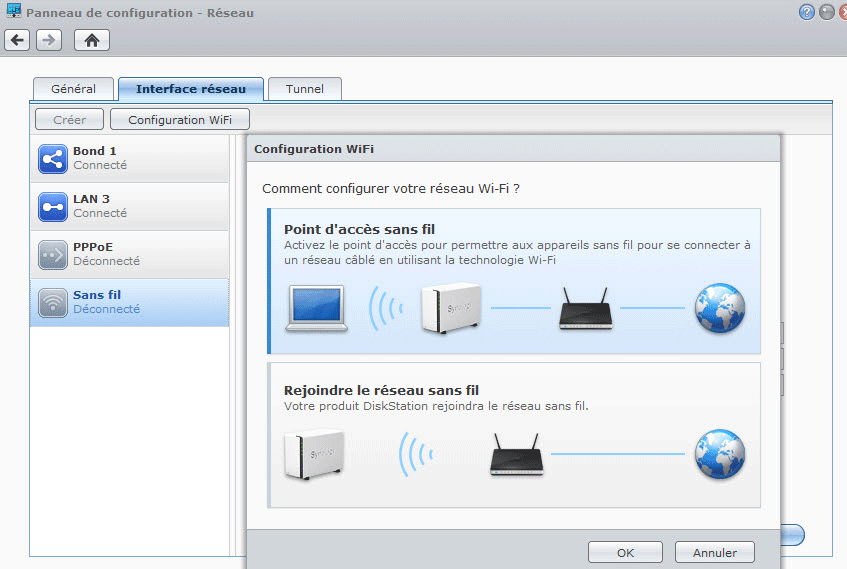
Task: Cancel the dialog with Annuler
Action: pyautogui.click(x=715, y=552)
